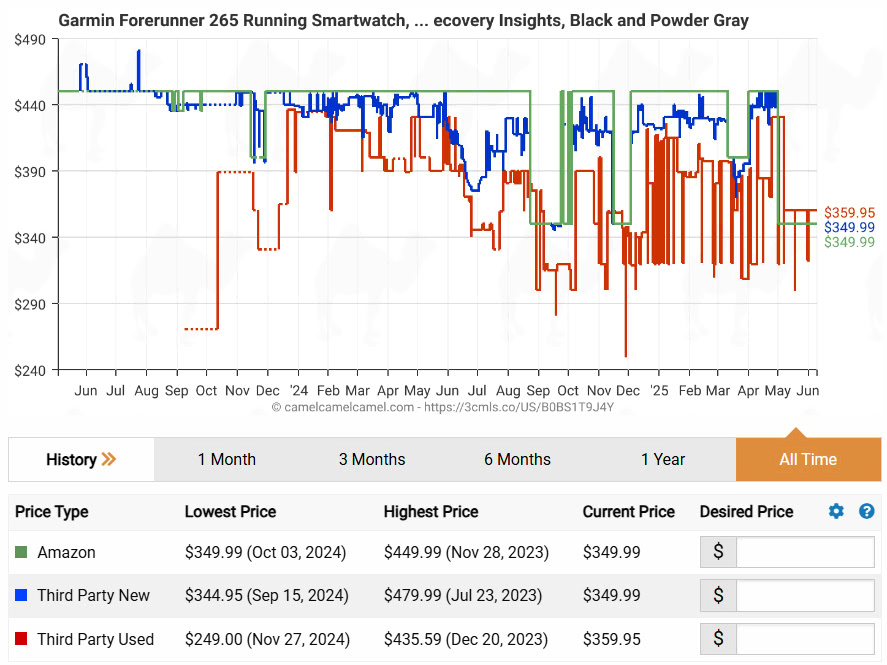
Task: Click the blue help question mark icon
Action: 866,511
